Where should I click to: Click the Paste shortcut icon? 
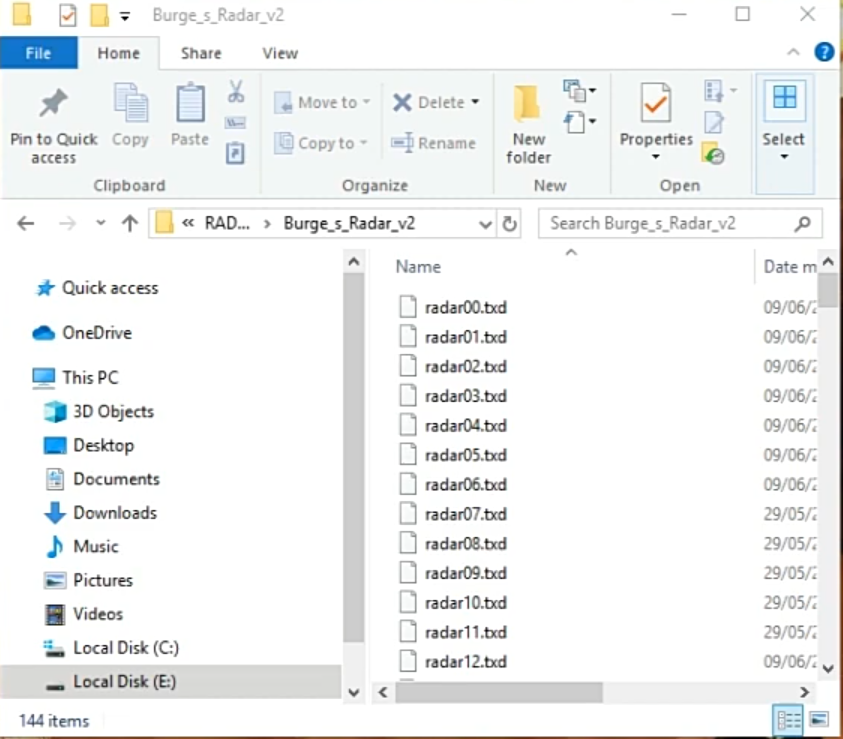(235, 153)
